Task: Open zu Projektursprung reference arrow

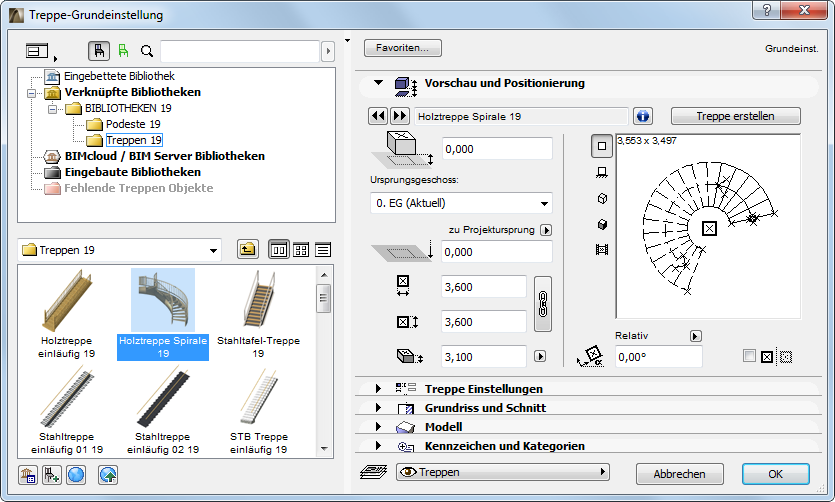Action: [x=546, y=230]
